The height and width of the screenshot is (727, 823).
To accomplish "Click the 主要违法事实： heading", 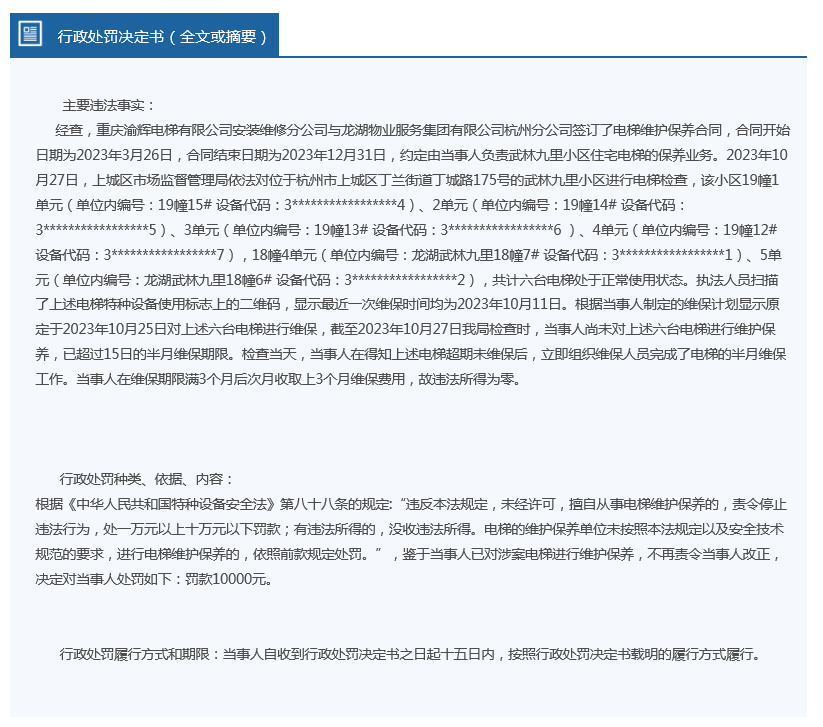I will 110,106.
